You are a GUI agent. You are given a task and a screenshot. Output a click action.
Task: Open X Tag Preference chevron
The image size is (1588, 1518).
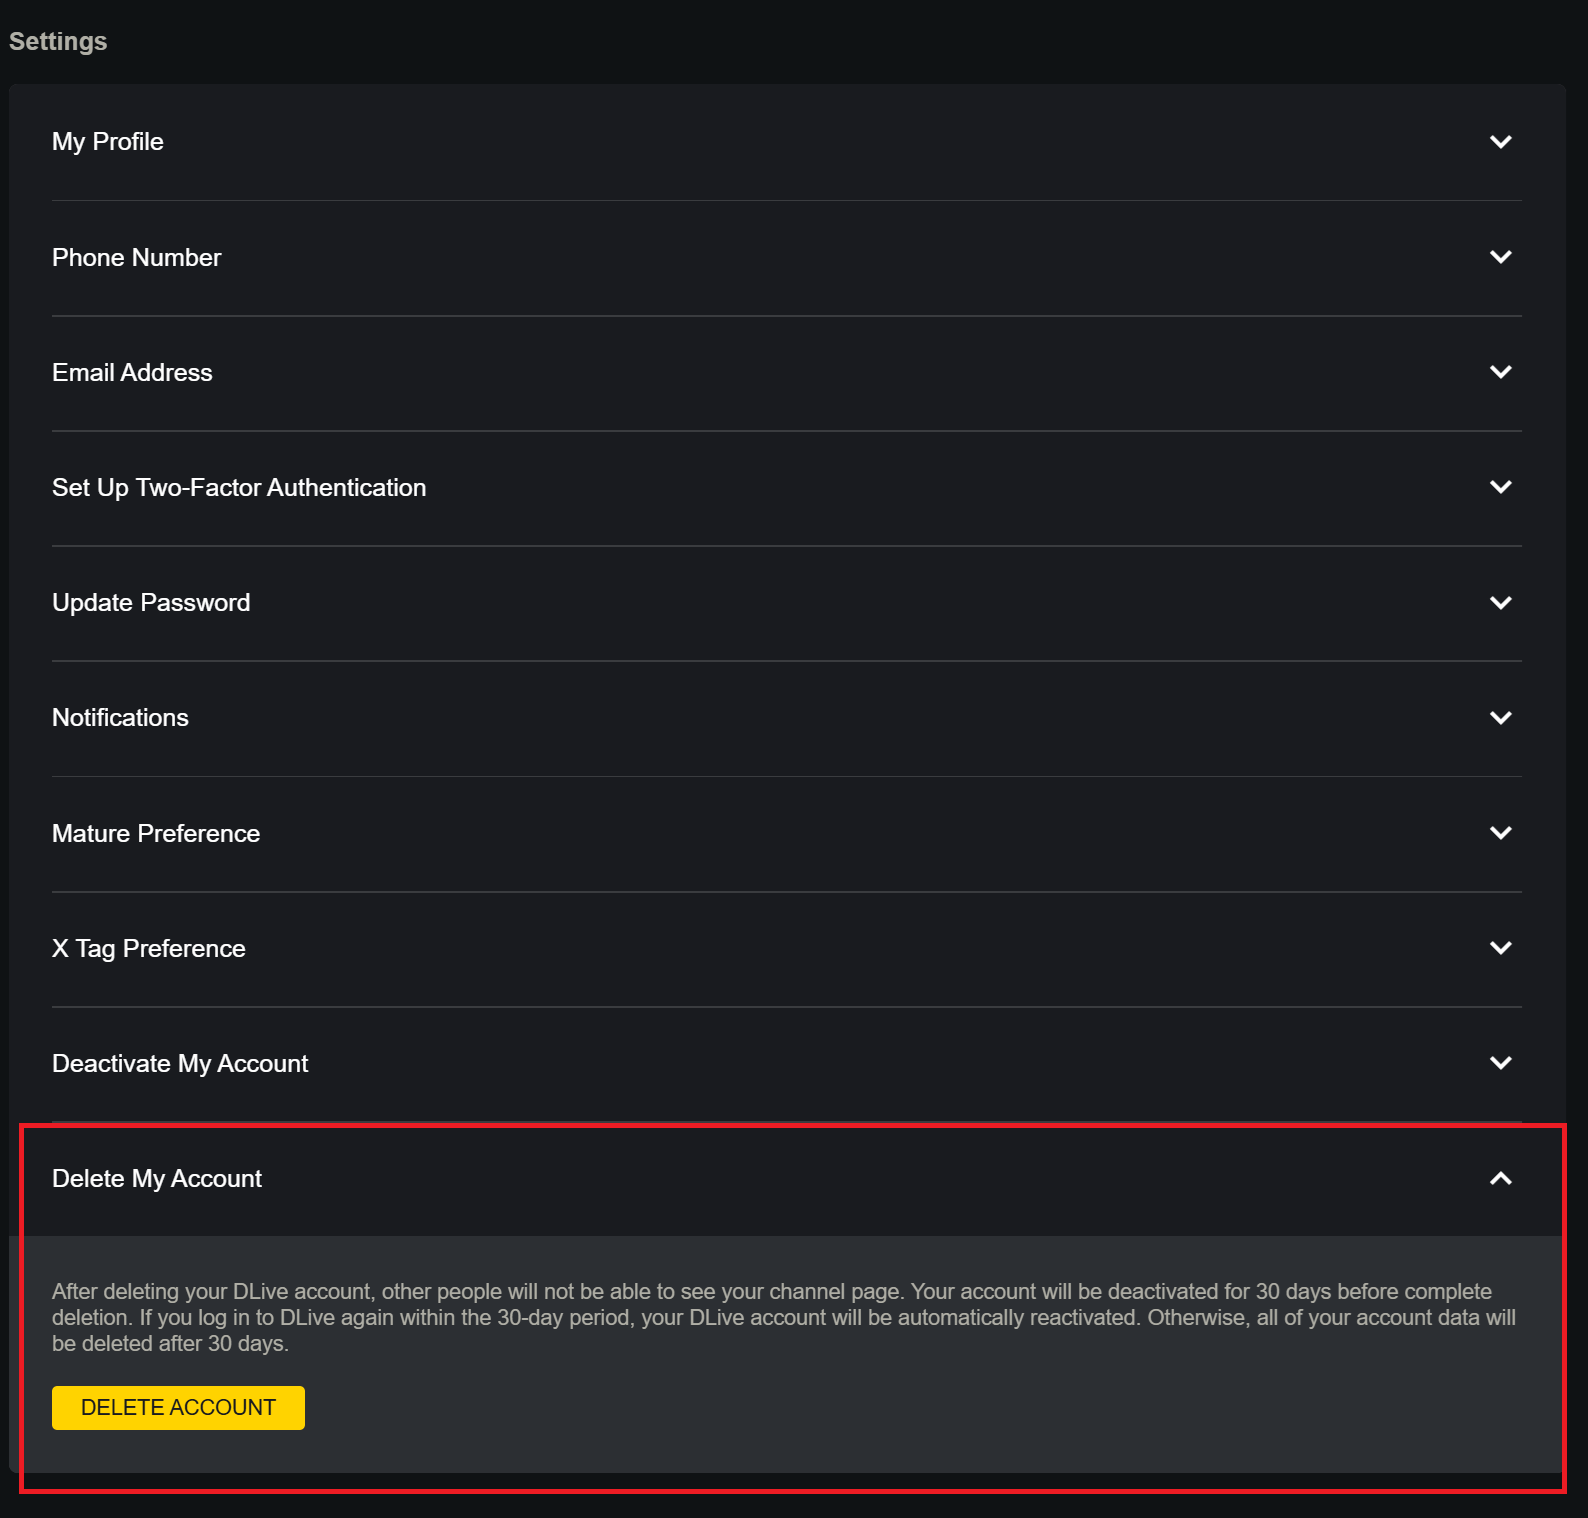click(1500, 948)
